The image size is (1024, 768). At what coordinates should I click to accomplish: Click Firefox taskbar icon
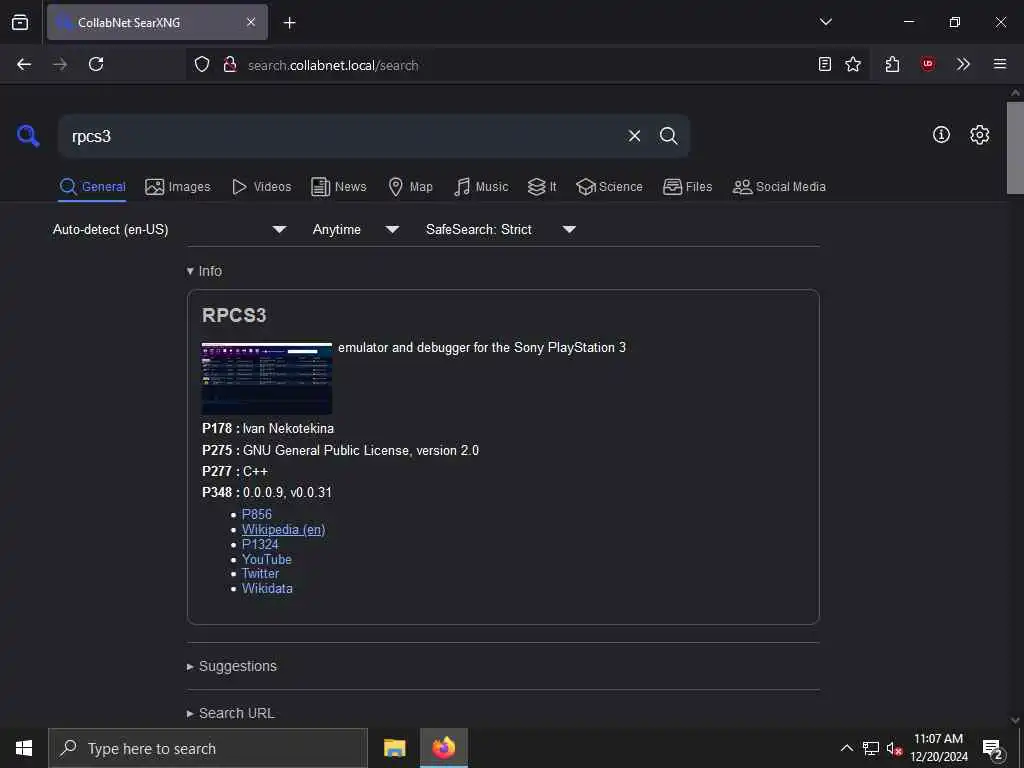tap(443, 748)
